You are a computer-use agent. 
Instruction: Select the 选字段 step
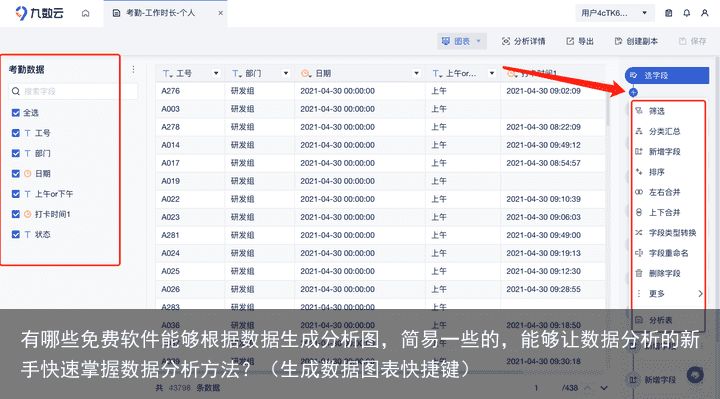tap(667, 75)
